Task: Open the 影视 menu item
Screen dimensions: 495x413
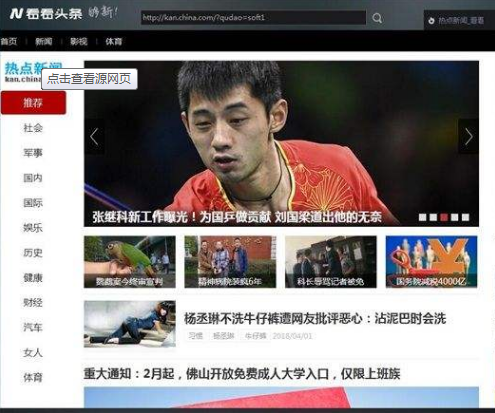Action: (x=79, y=41)
